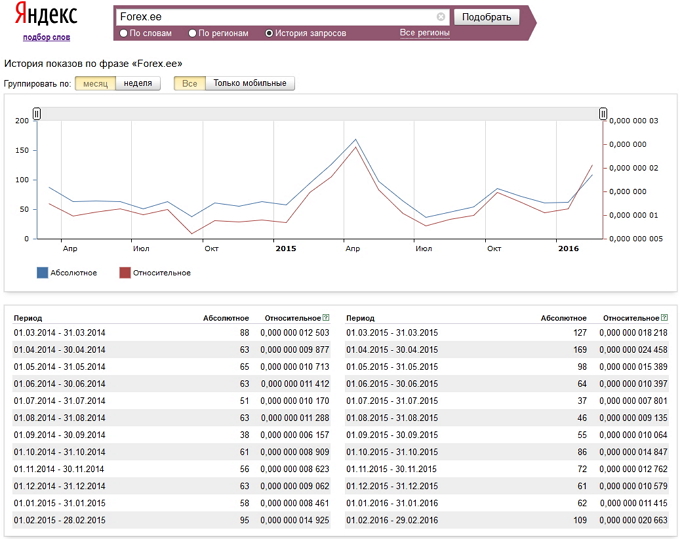Open help icon beside right Относительное header
Screen dimensions: 680x539
pyautogui.click(x=664, y=318)
